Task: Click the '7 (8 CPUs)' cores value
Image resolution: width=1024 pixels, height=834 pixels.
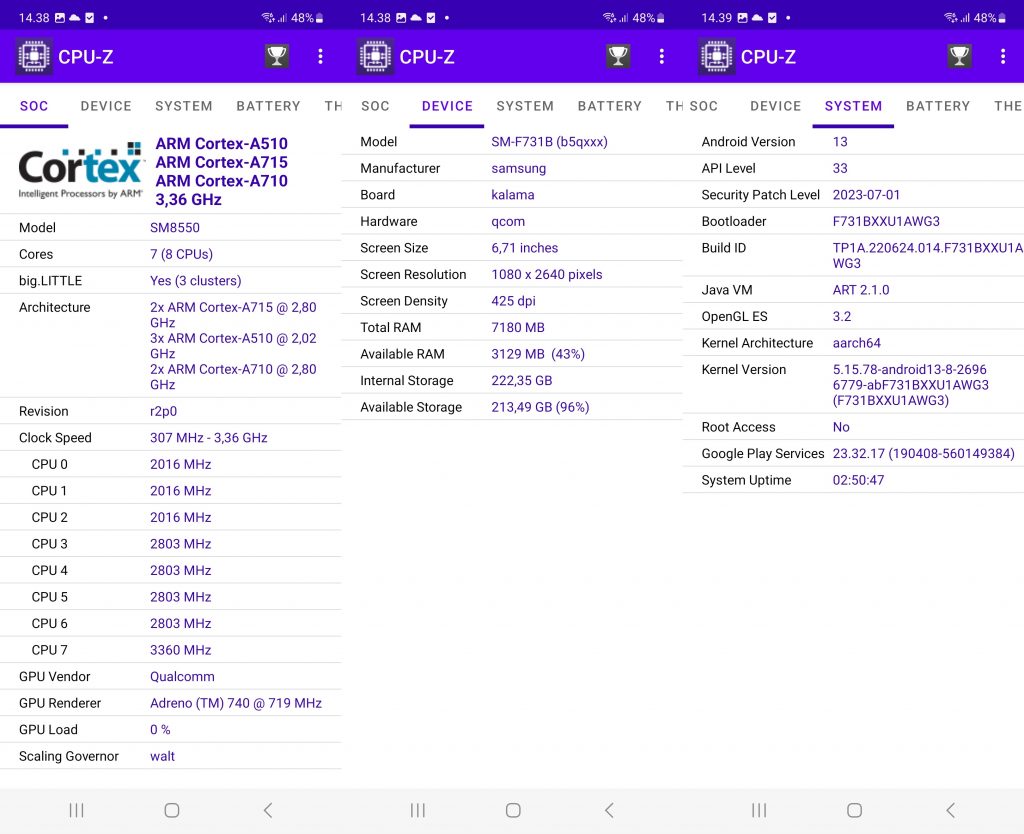Action: pyautogui.click(x=182, y=254)
